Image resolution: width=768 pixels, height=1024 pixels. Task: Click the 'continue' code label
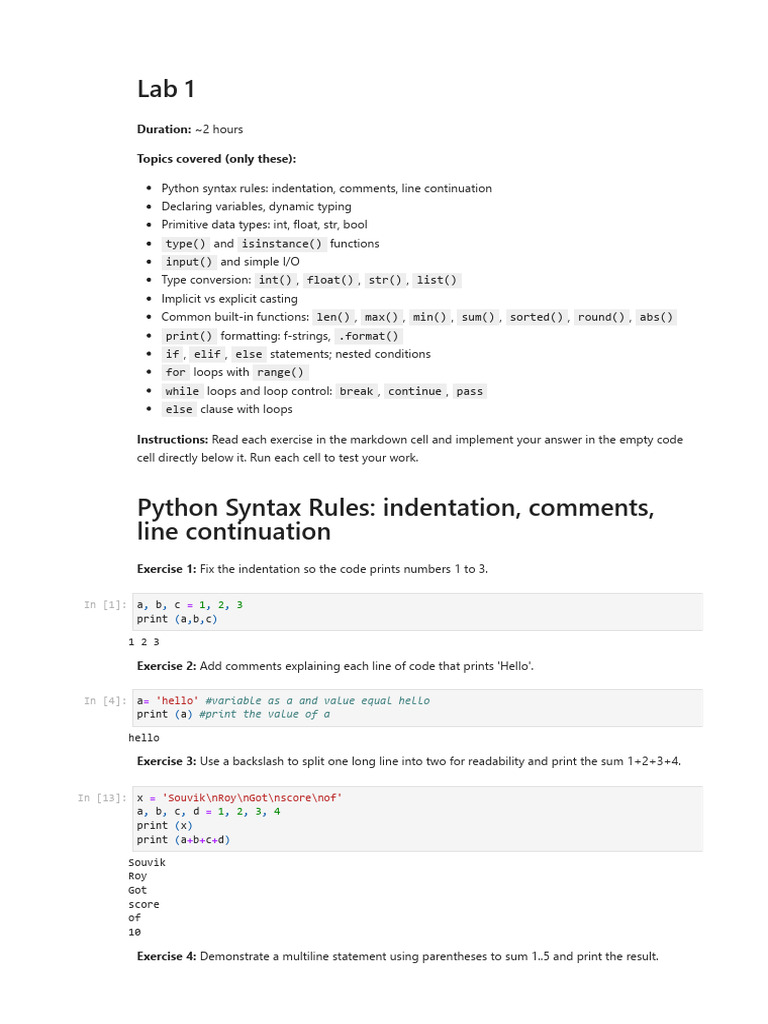[415, 391]
